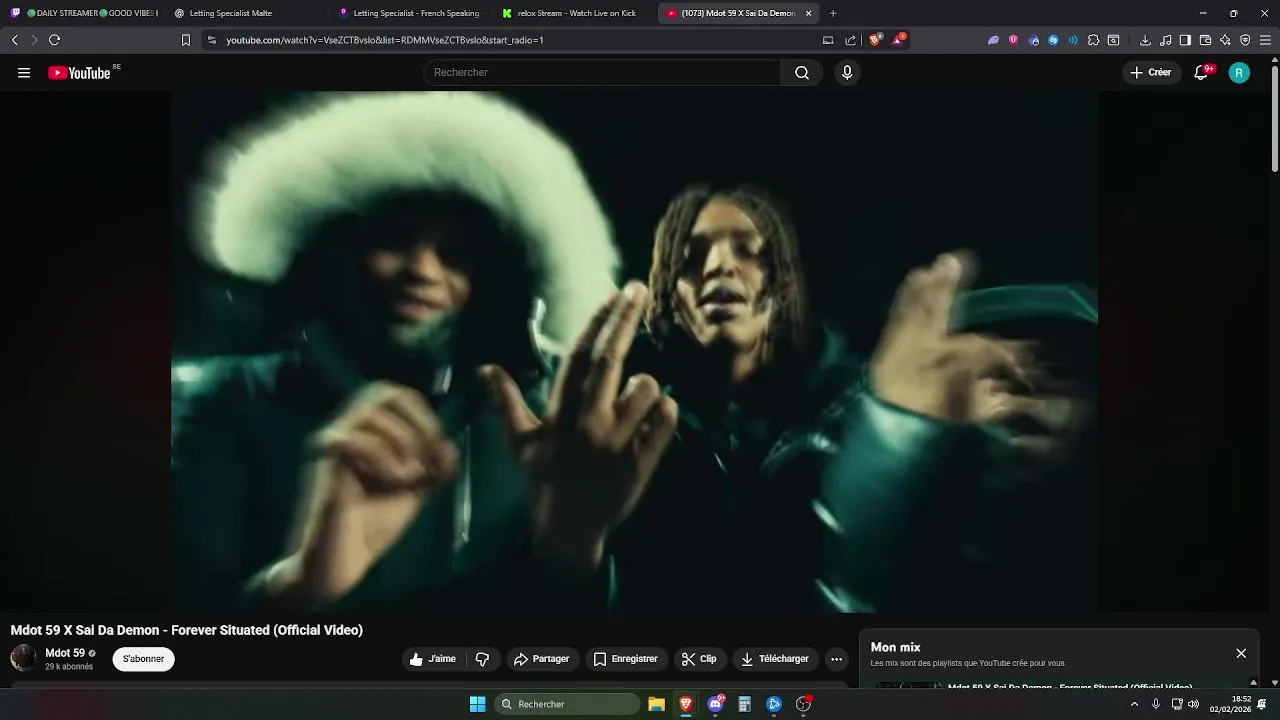Start voice search with microphone icon
This screenshot has width=1280, height=720.
(x=847, y=72)
